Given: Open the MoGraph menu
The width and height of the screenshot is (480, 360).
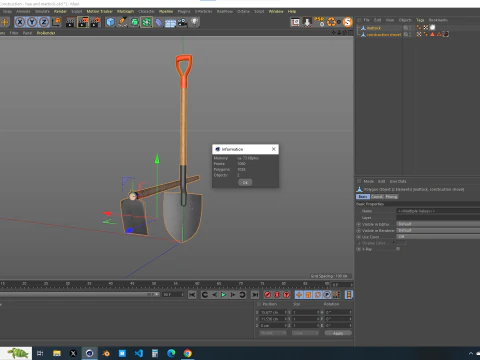Looking at the screenshot, I should click(x=125, y=11).
